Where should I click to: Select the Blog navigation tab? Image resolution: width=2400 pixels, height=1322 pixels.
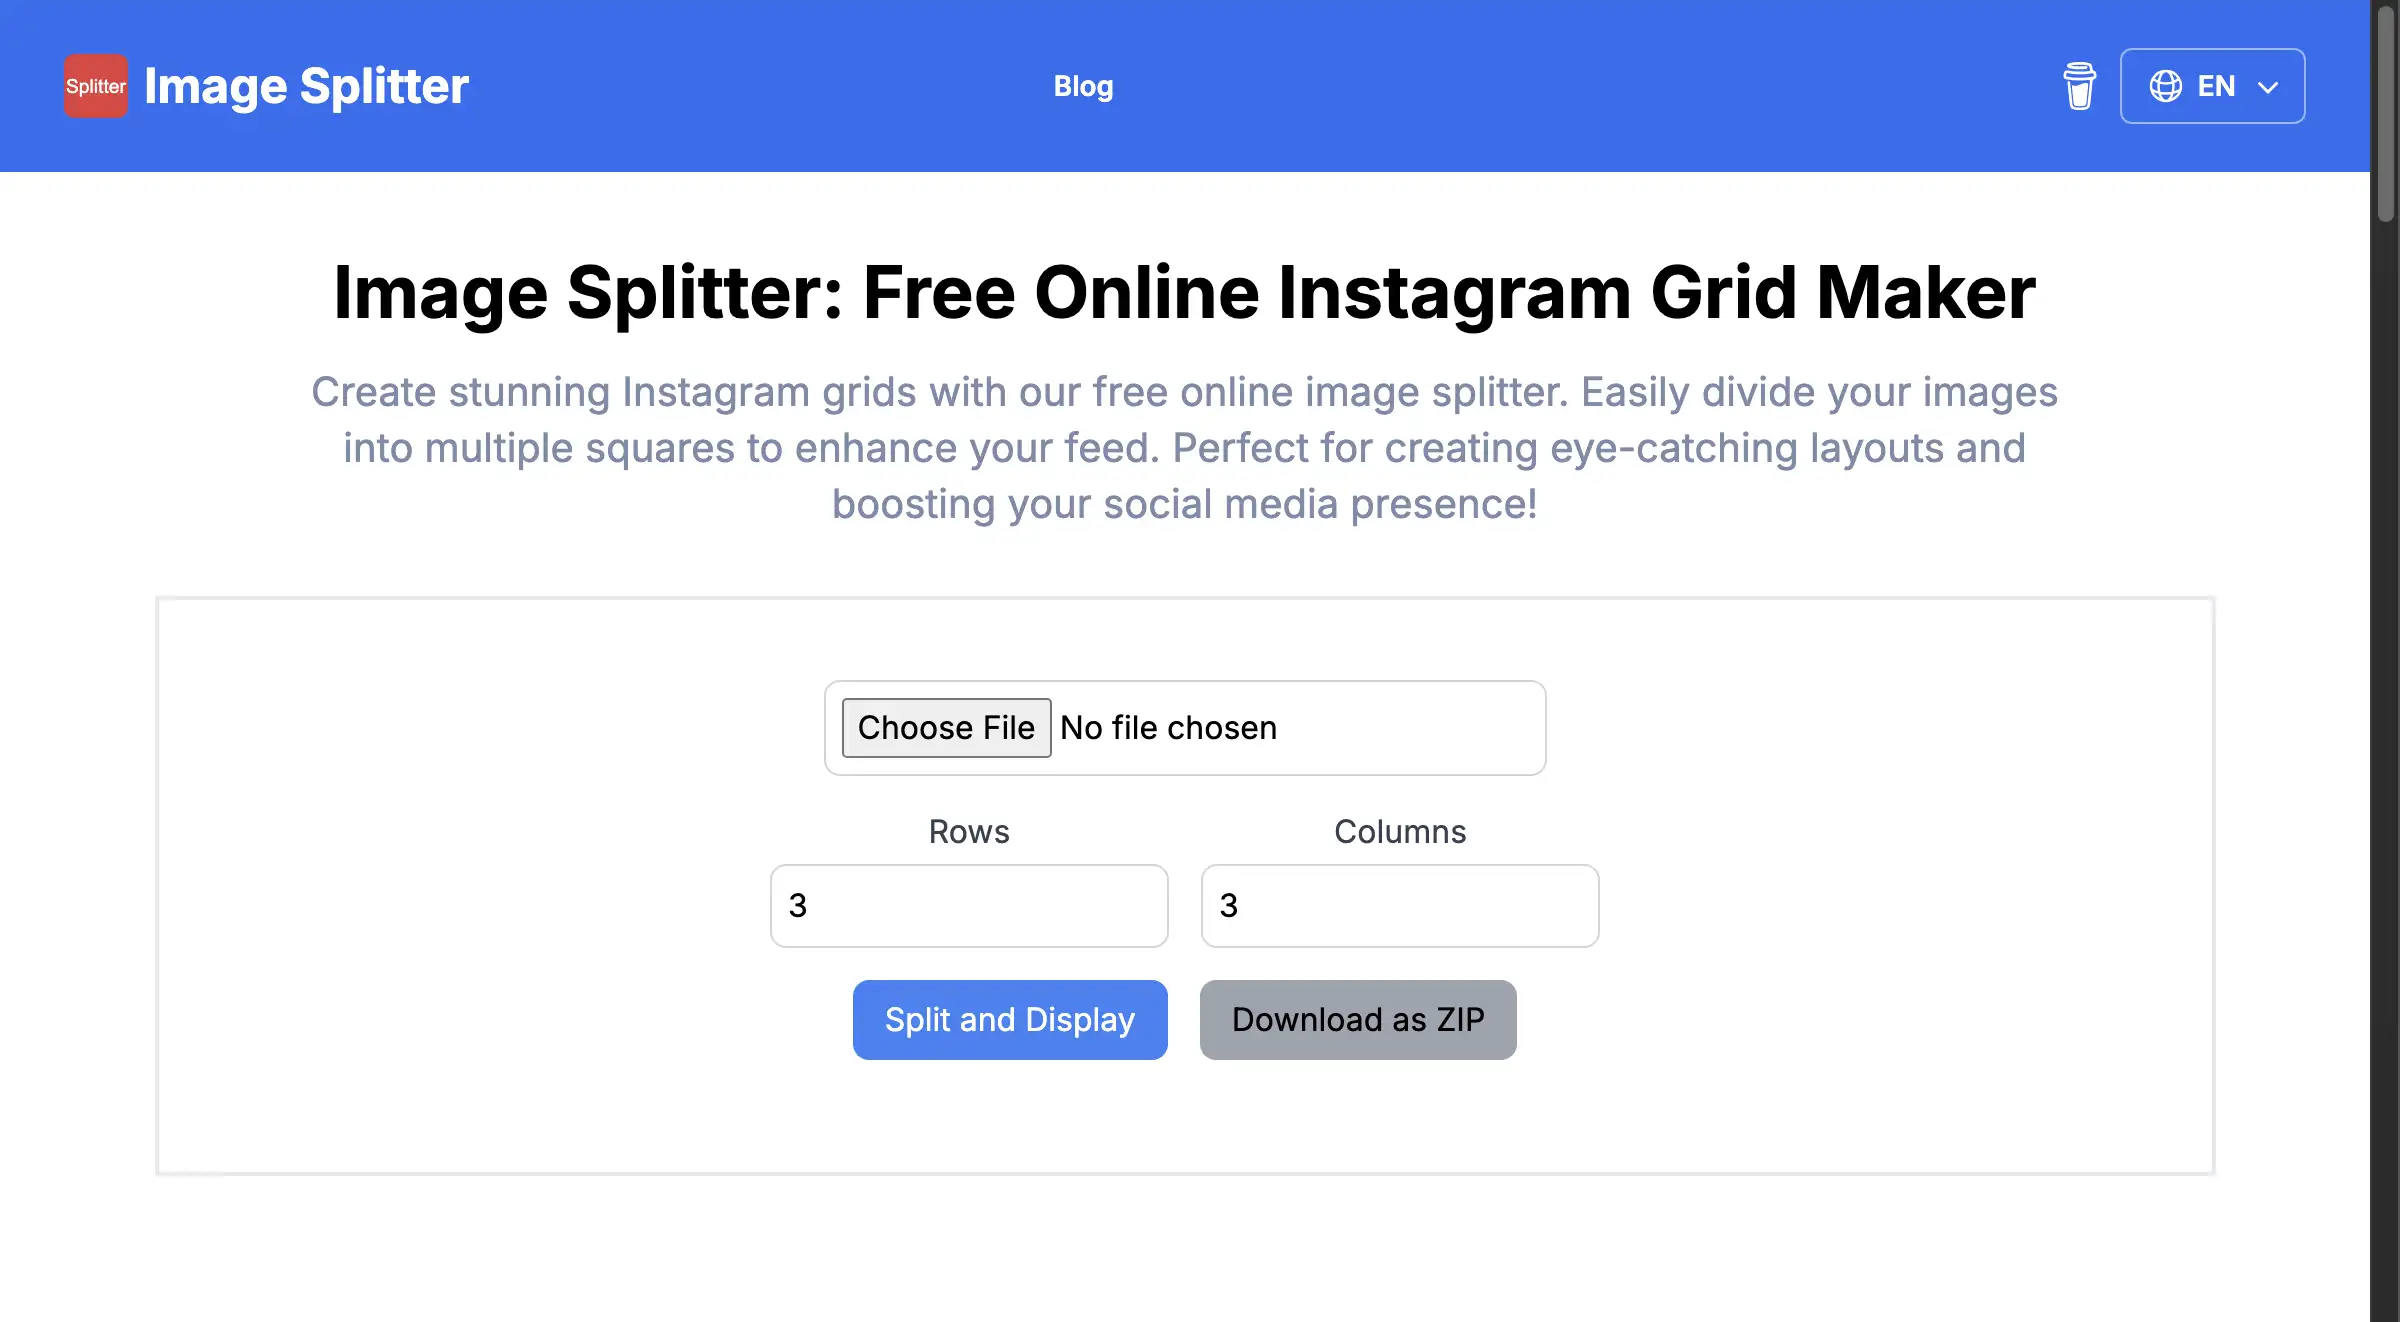point(1084,86)
